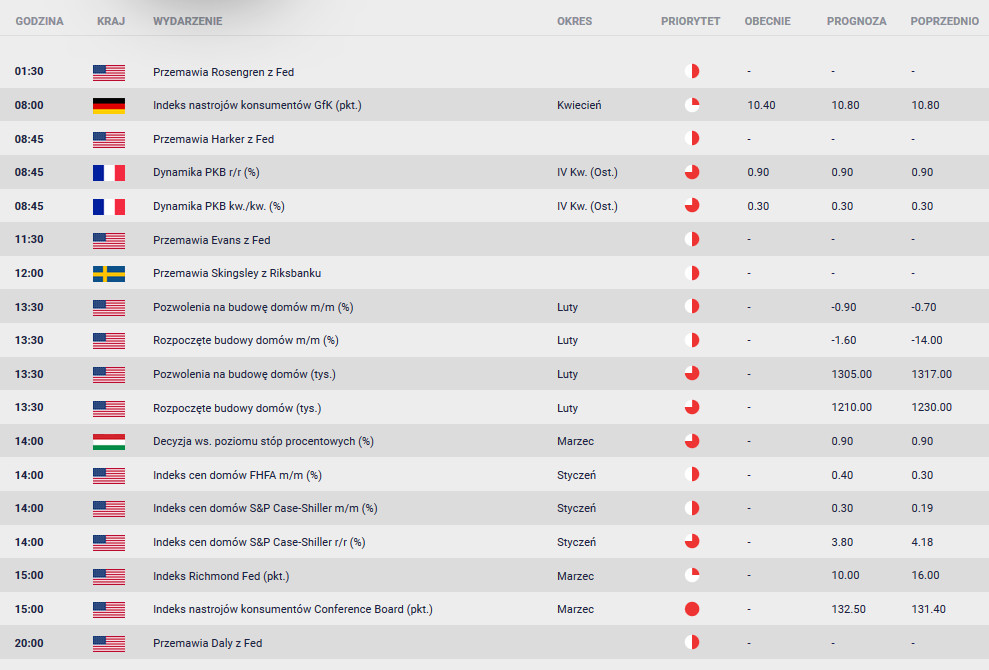Image resolution: width=989 pixels, height=670 pixels.
Task: Open Rozpoczęte budowy domów m/m event
Action: [x=245, y=341]
